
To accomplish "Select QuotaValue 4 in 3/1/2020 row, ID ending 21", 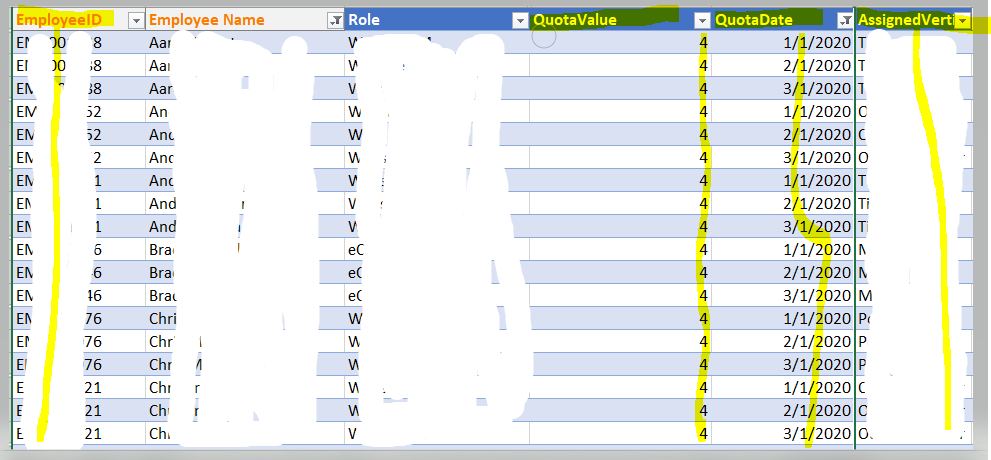I will tap(703, 433).
